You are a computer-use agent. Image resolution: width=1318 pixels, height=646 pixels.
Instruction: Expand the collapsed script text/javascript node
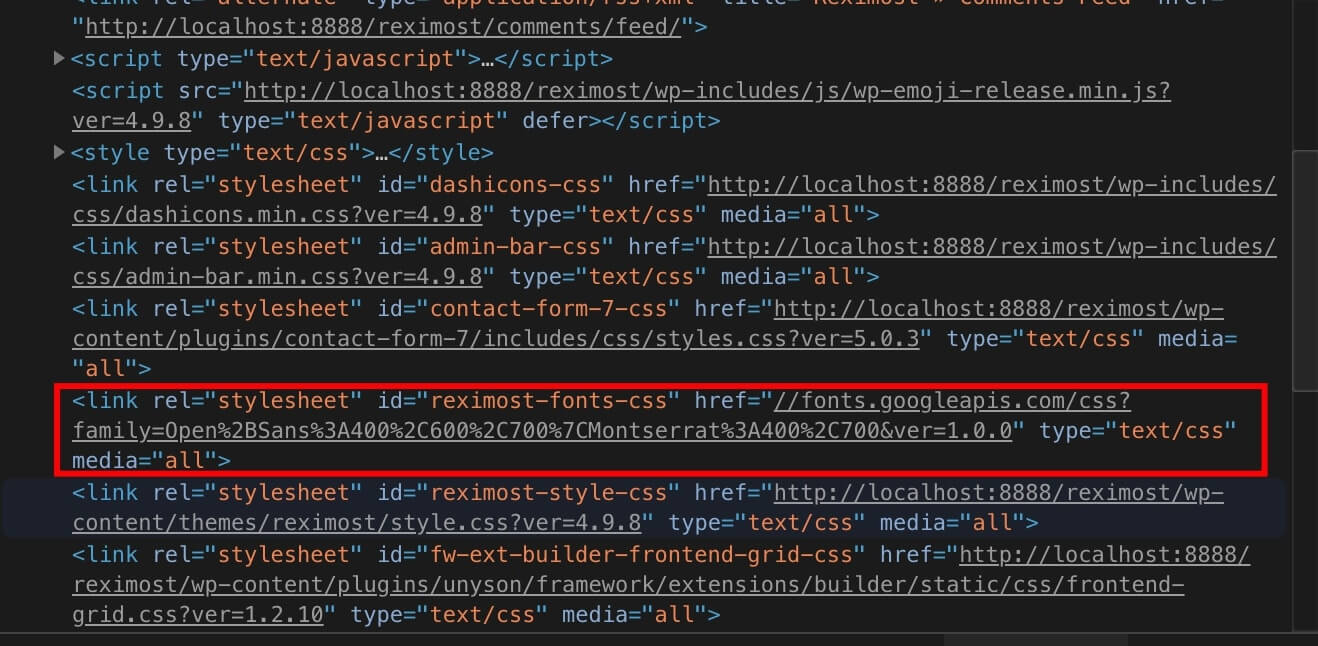[59, 59]
